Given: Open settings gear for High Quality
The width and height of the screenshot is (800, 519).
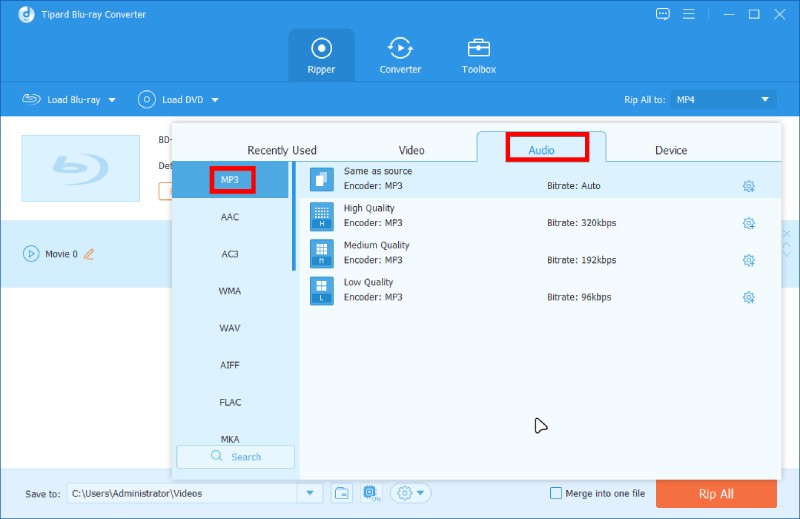Looking at the screenshot, I should (748, 223).
